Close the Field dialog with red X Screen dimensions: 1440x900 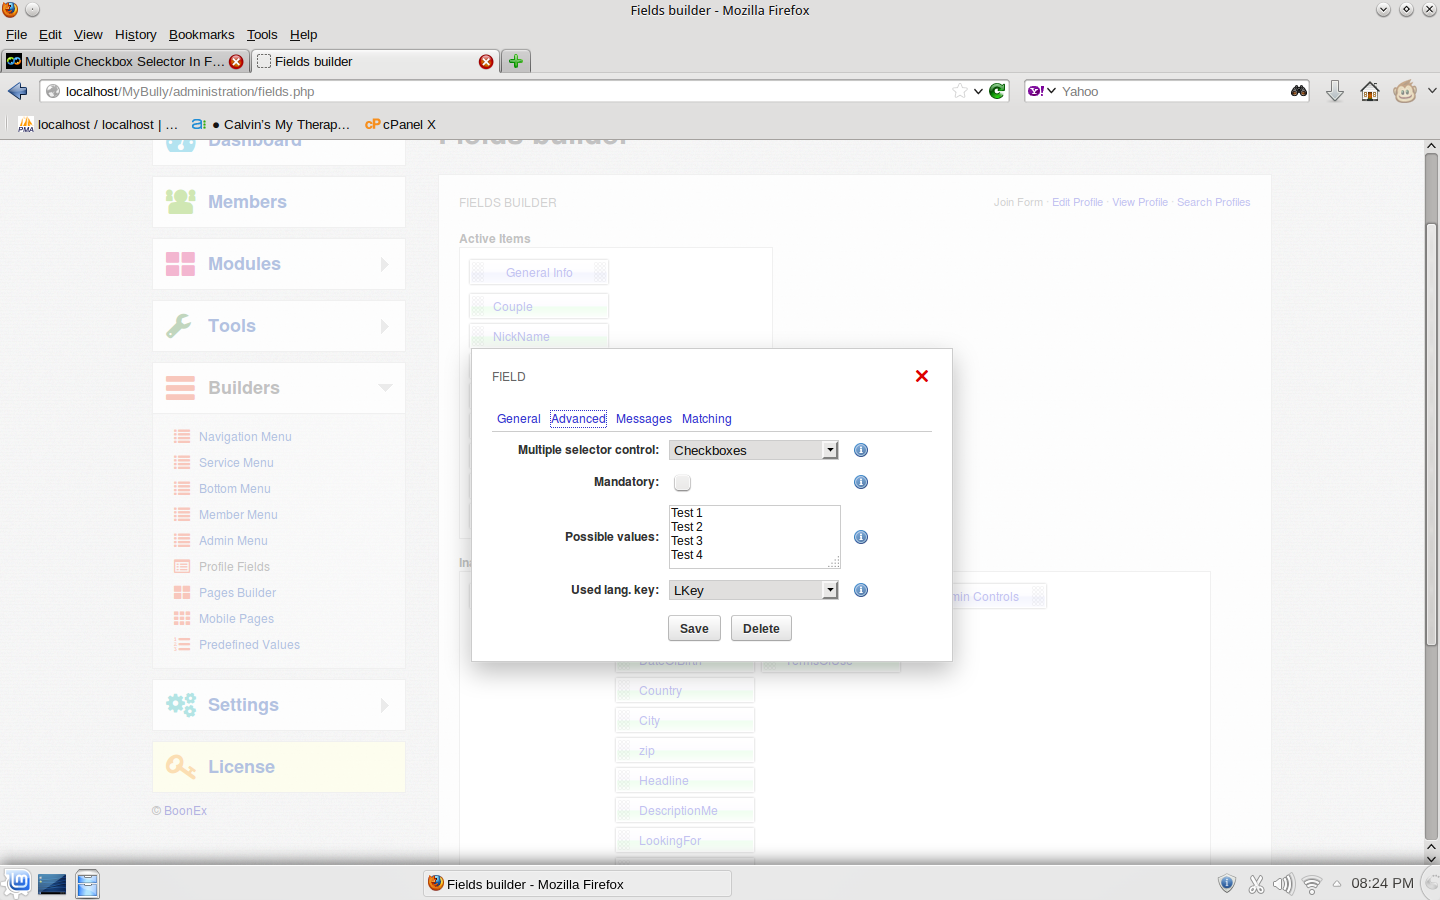[922, 376]
